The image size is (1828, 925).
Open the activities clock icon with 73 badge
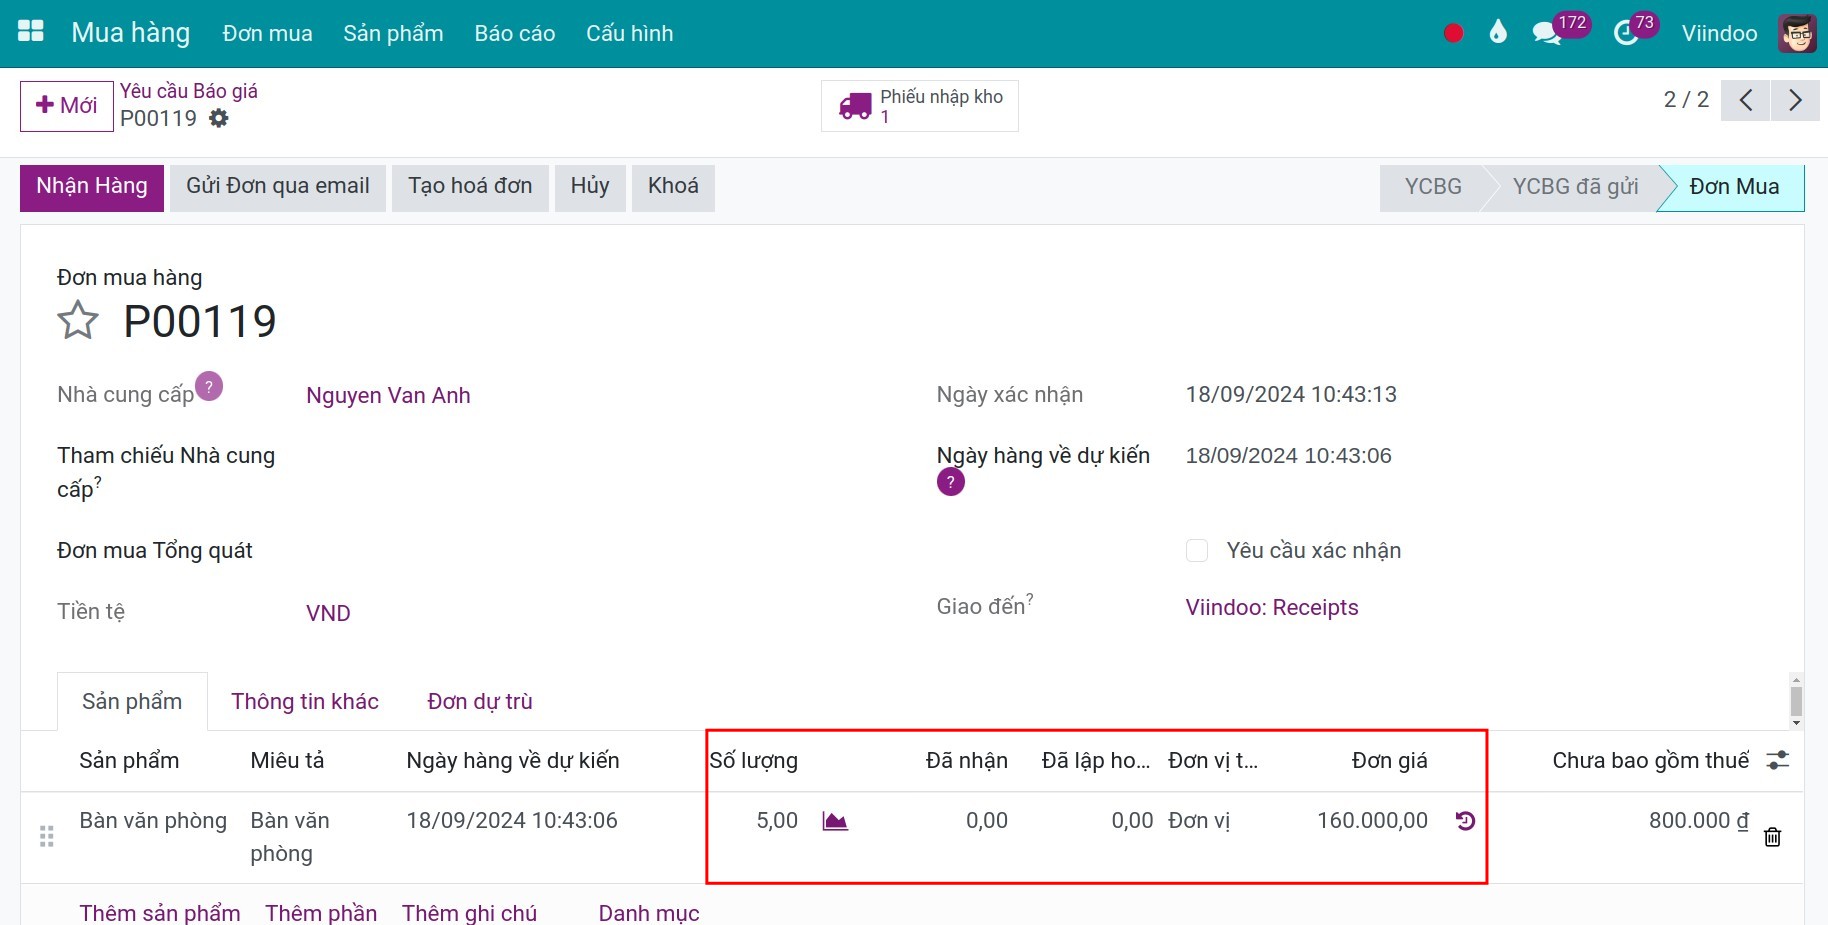pos(1627,33)
